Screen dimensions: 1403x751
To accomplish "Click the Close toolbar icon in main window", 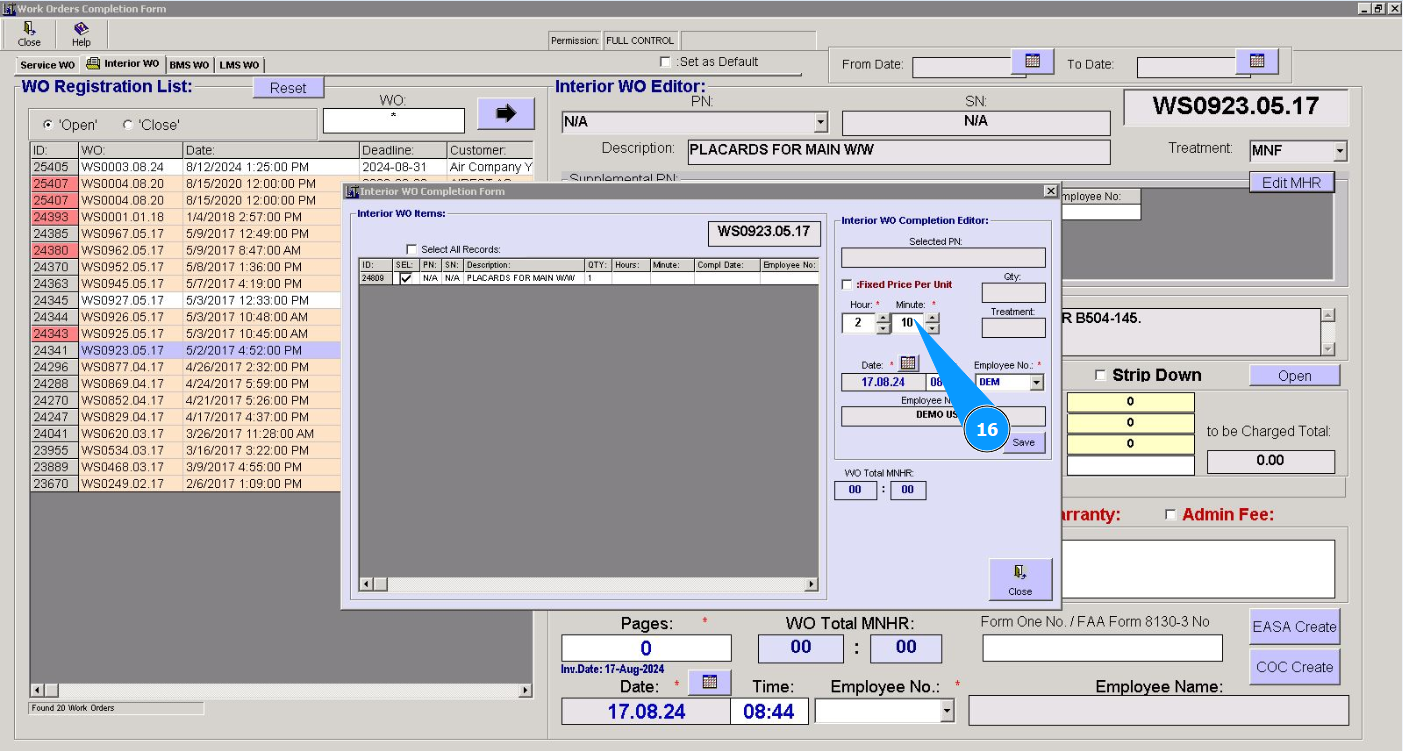I will coord(29,35).
